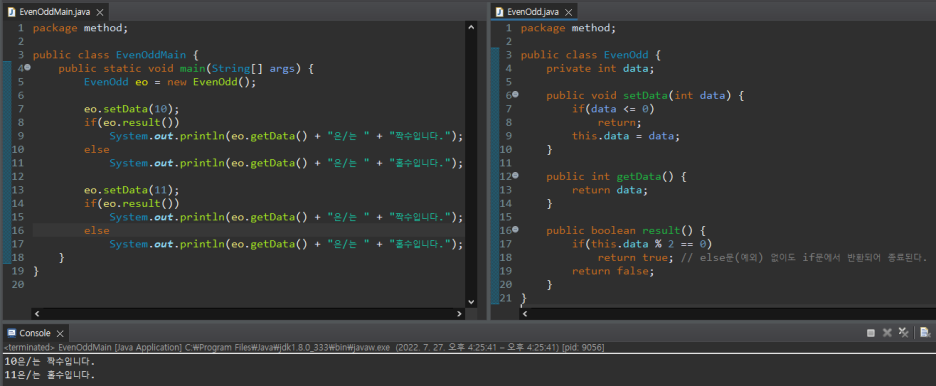Collapse the result method fold marker
This screenshot has height=386, width=936.
click(x=515, y=229)
